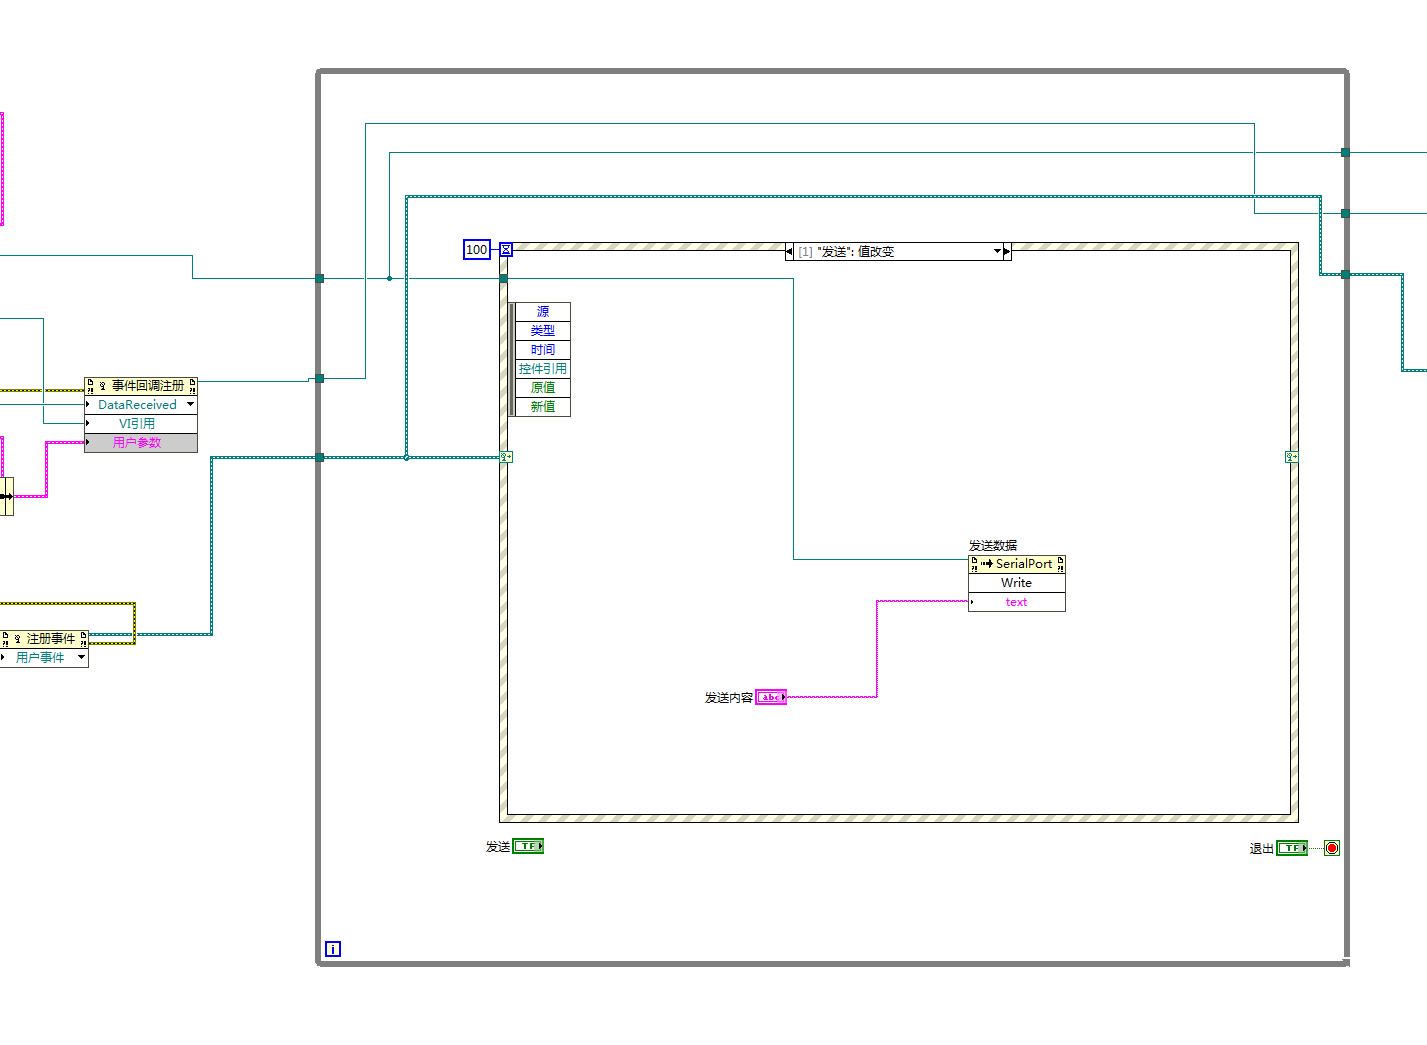The height and width of the screenshot is (1045, 1427).
Task: Select the 类型 event data item
Action: pyautogui.click(x=543, y=331)
